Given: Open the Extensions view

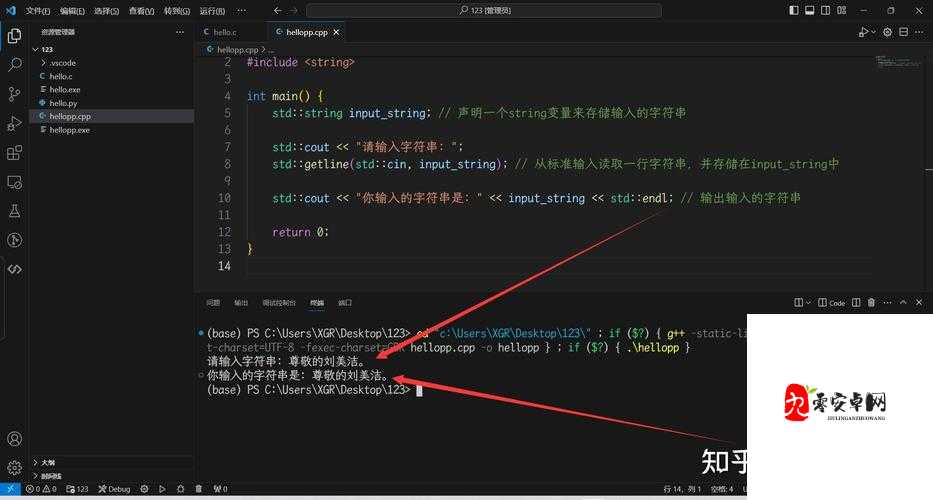Looking at the screenshot, I should pos(14,153).
